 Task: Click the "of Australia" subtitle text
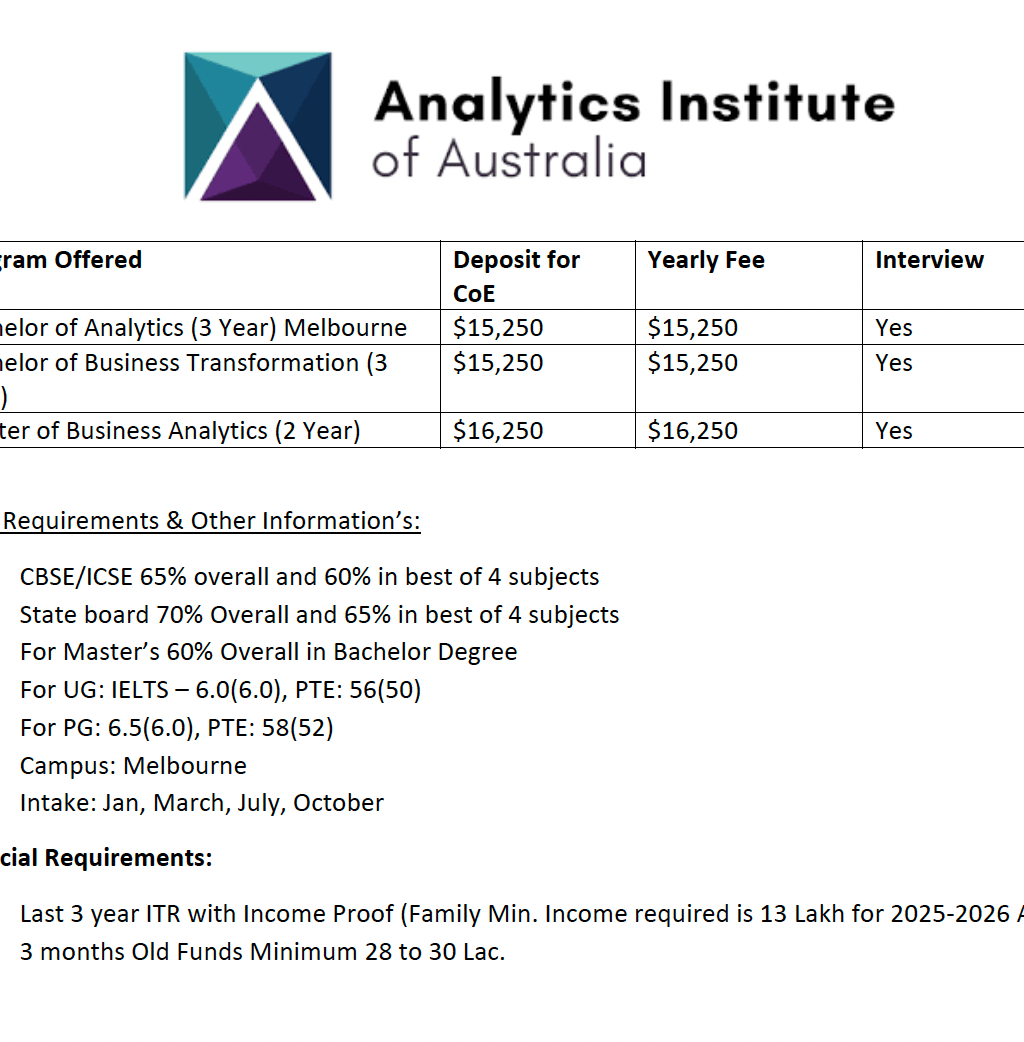pyautogui.click(x=509, y=160)
